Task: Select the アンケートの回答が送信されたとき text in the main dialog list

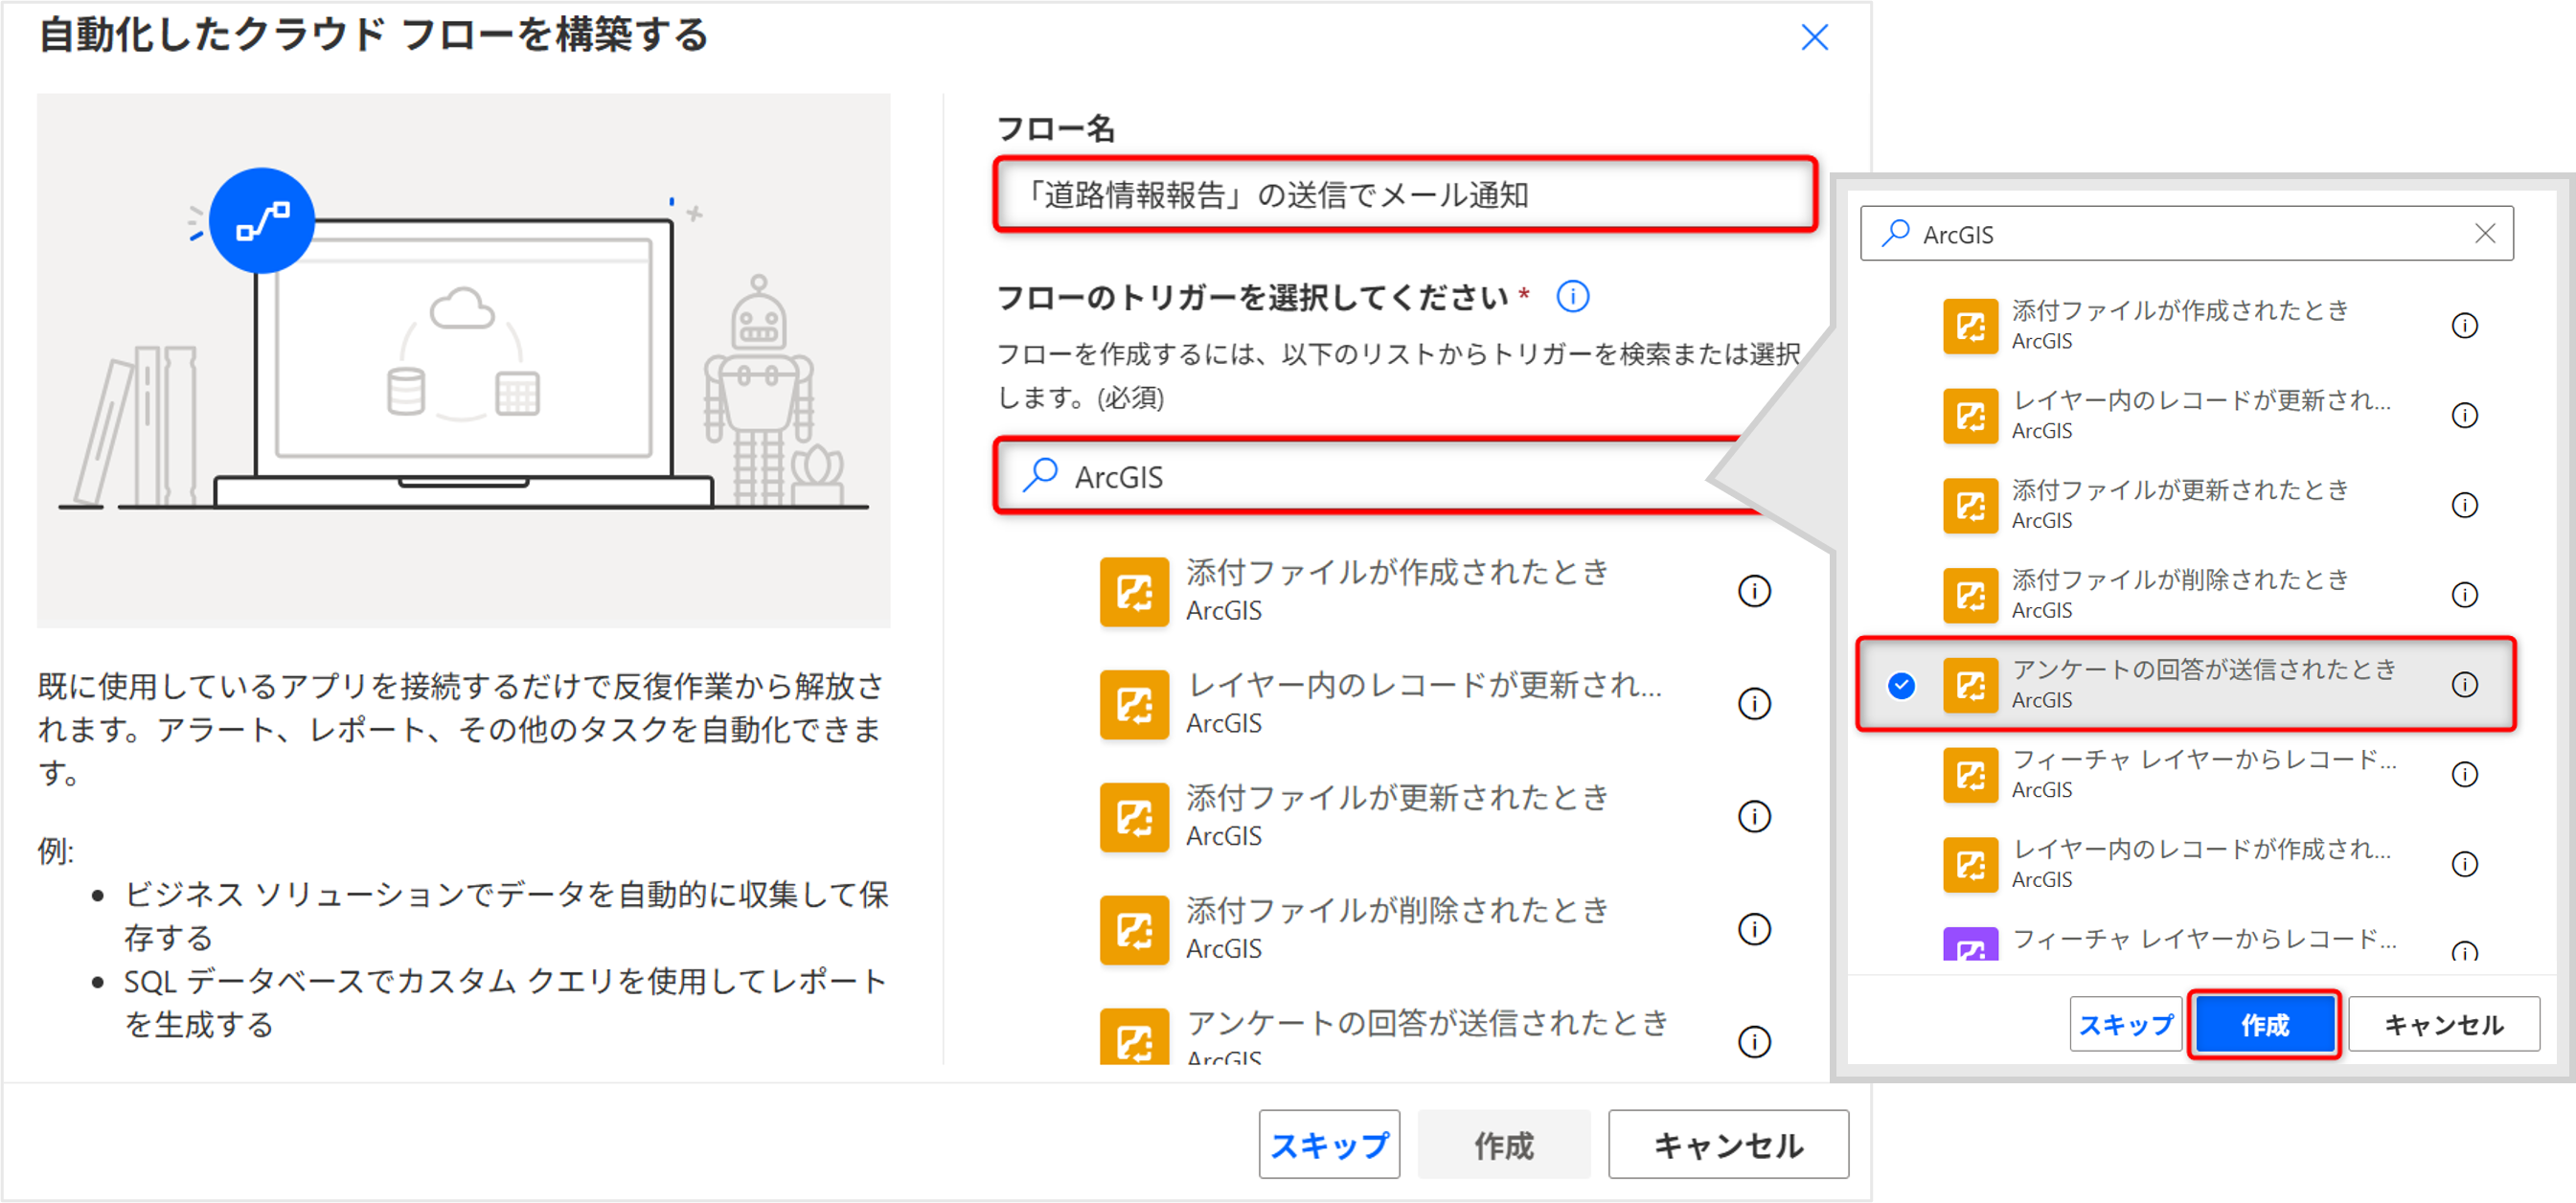Action: click(1428, 1022)
